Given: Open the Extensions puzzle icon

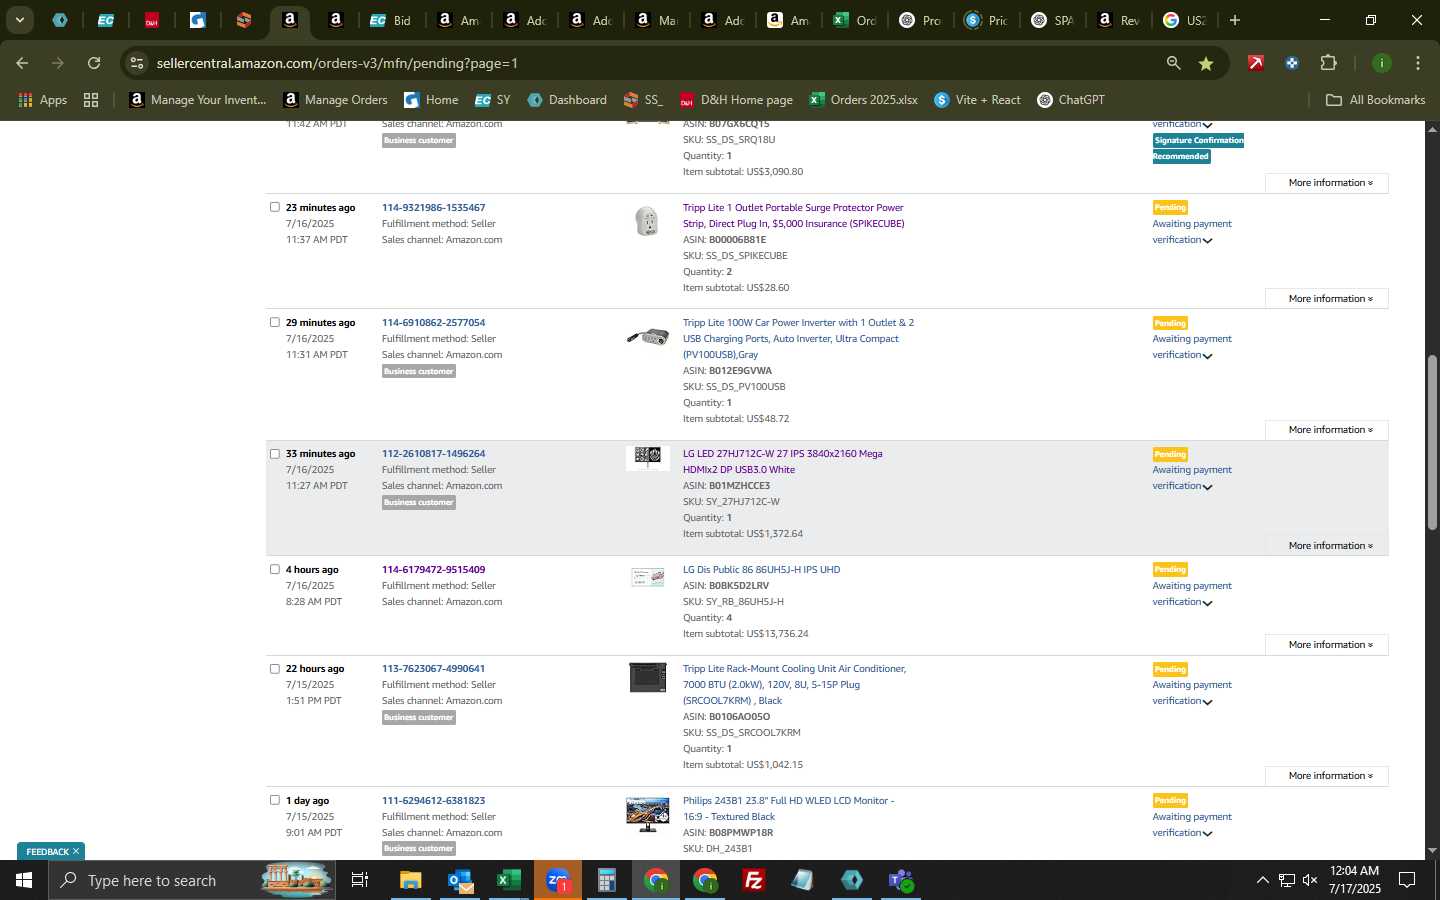Looking at the screenshot, I should [1328, 63].
